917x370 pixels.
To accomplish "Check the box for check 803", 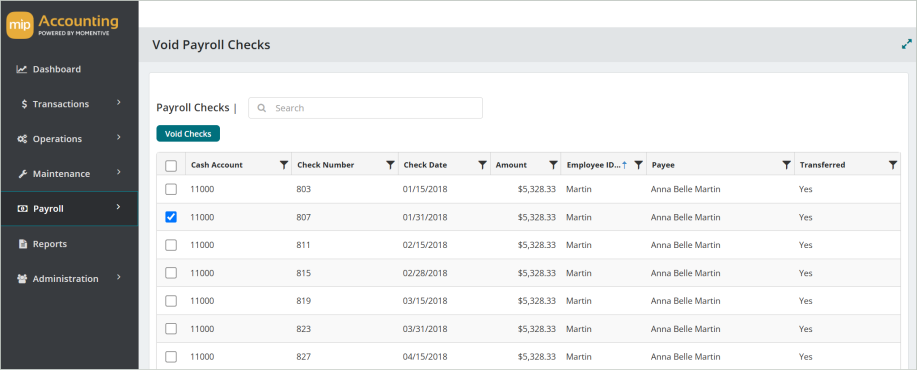I will (171, 189).
